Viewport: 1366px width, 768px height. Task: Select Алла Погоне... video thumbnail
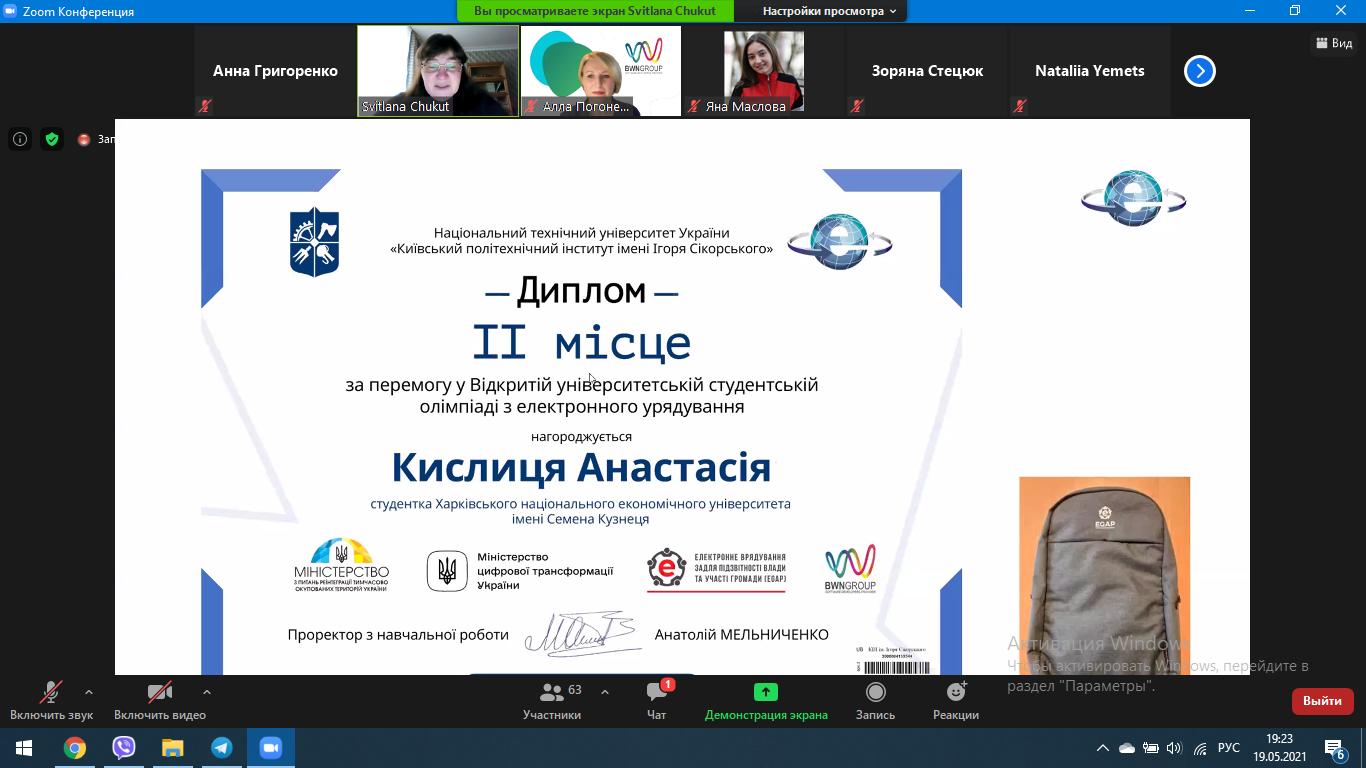coord(601,71)
